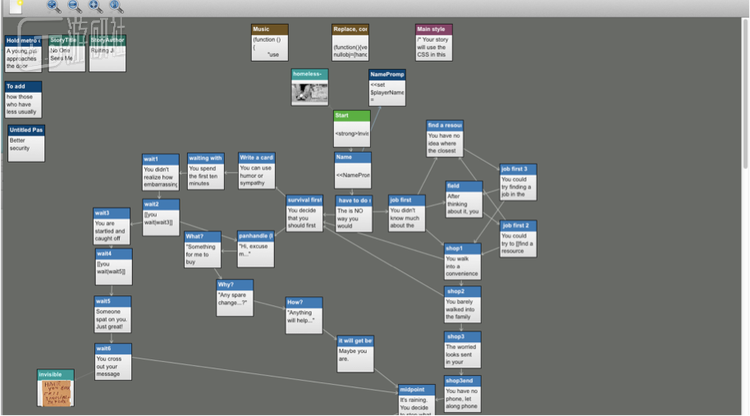Select the homeless image passage thumbnail
Screen dimensions: 750x416
(x=310, y=88)
